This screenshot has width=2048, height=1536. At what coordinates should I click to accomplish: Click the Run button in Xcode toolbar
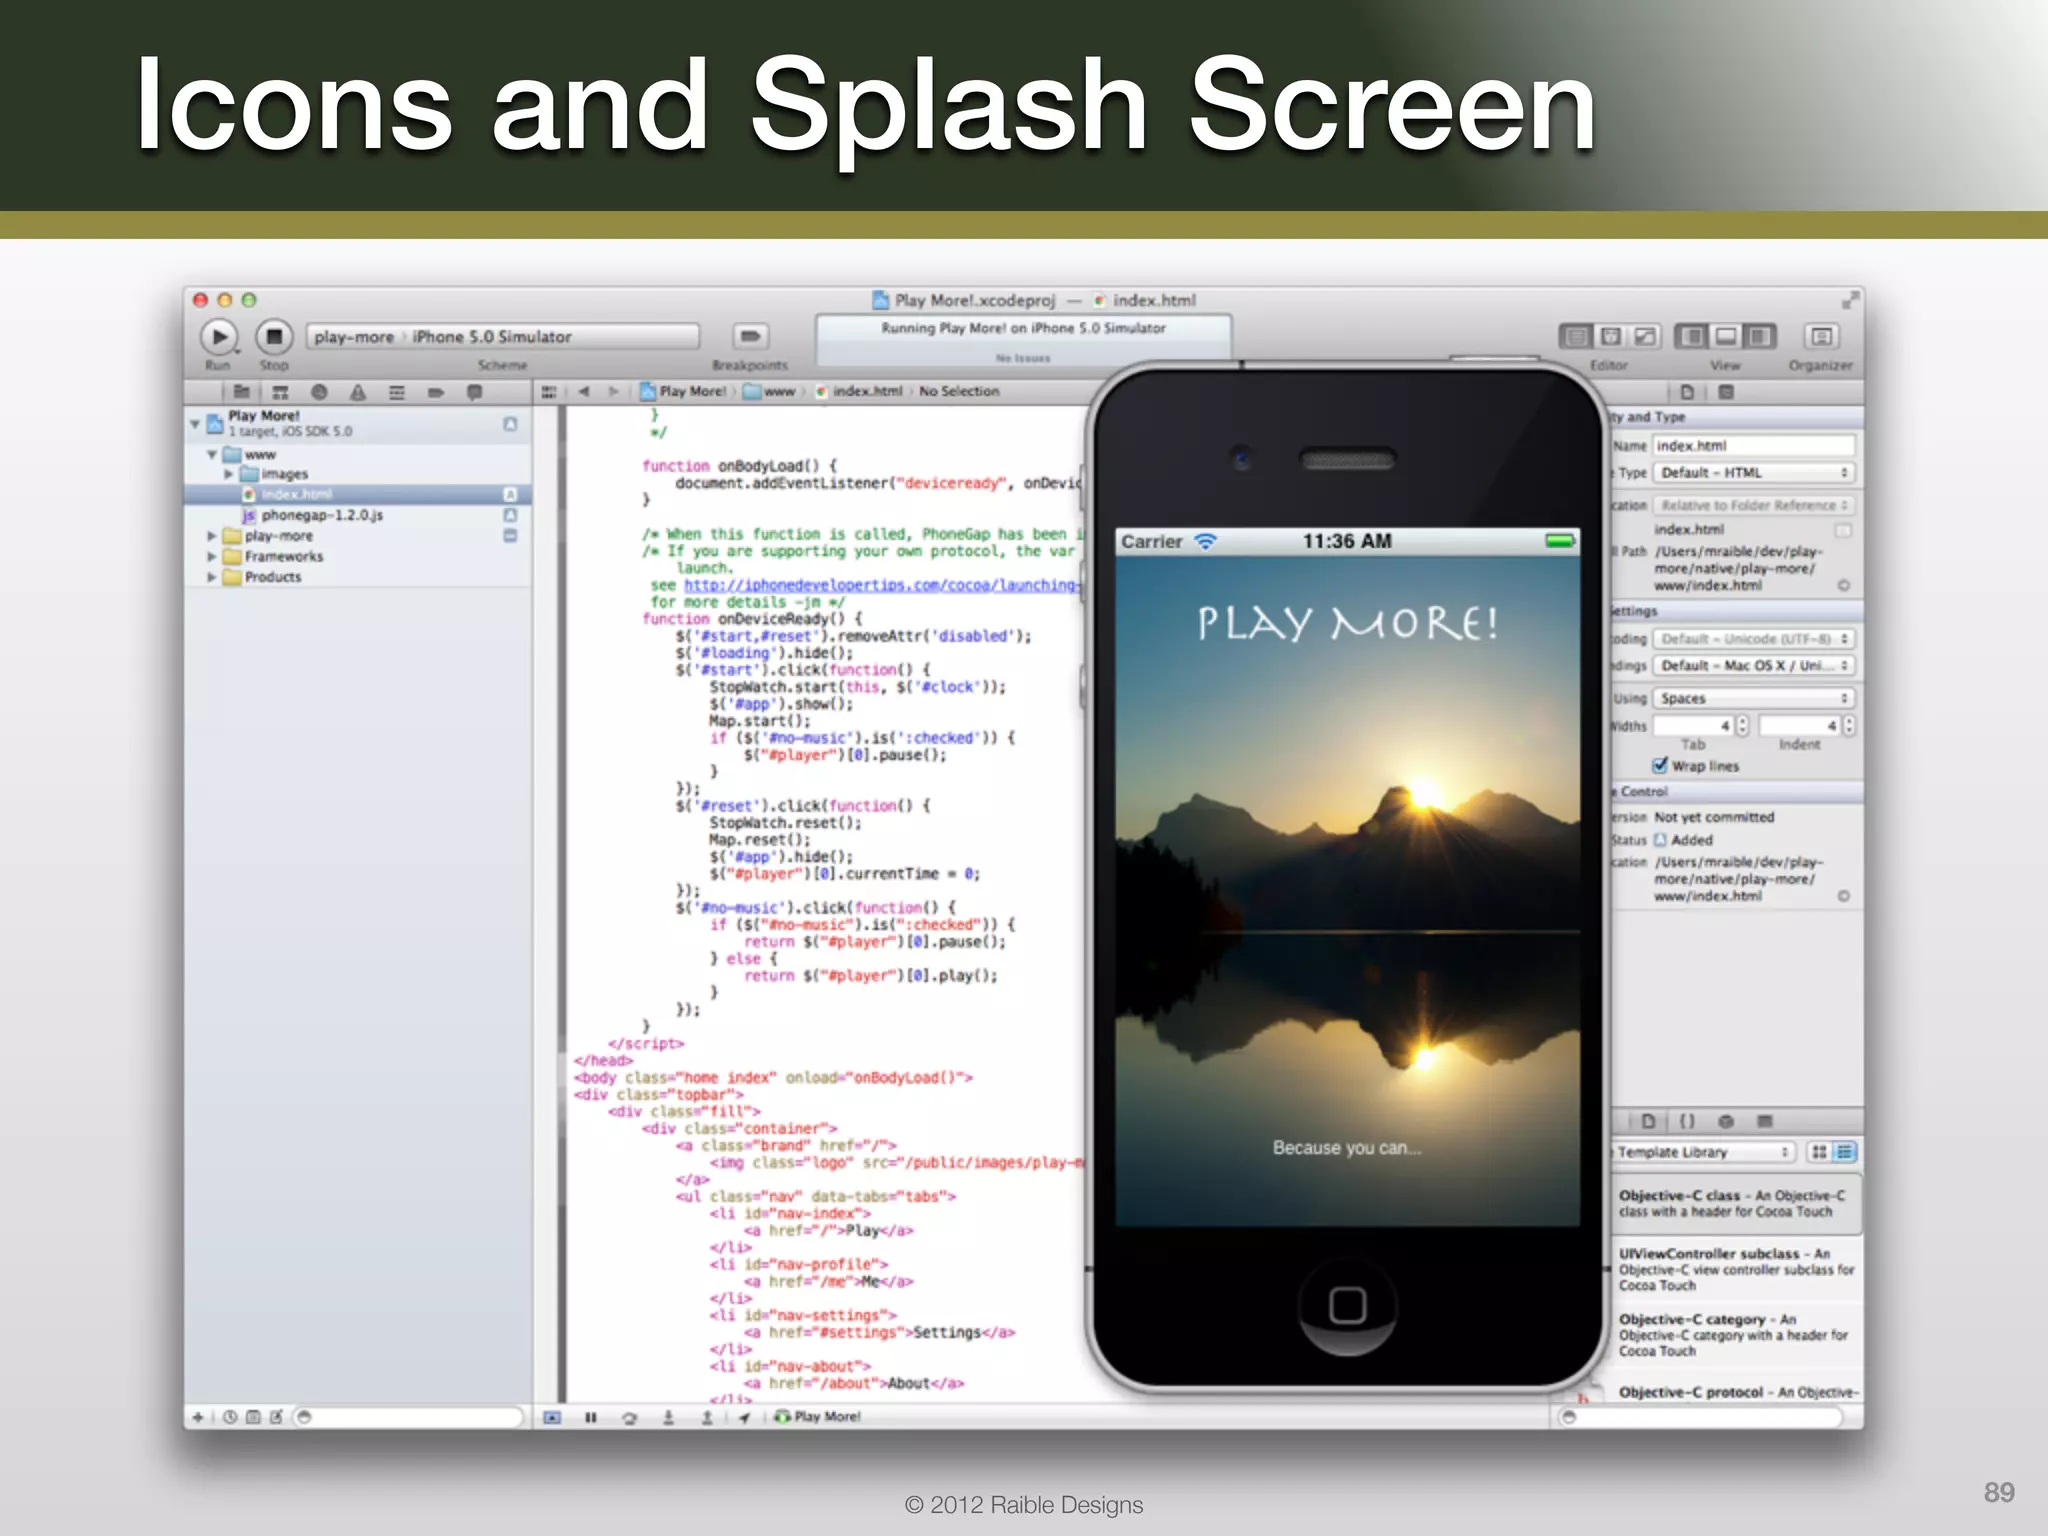(219, 337)
